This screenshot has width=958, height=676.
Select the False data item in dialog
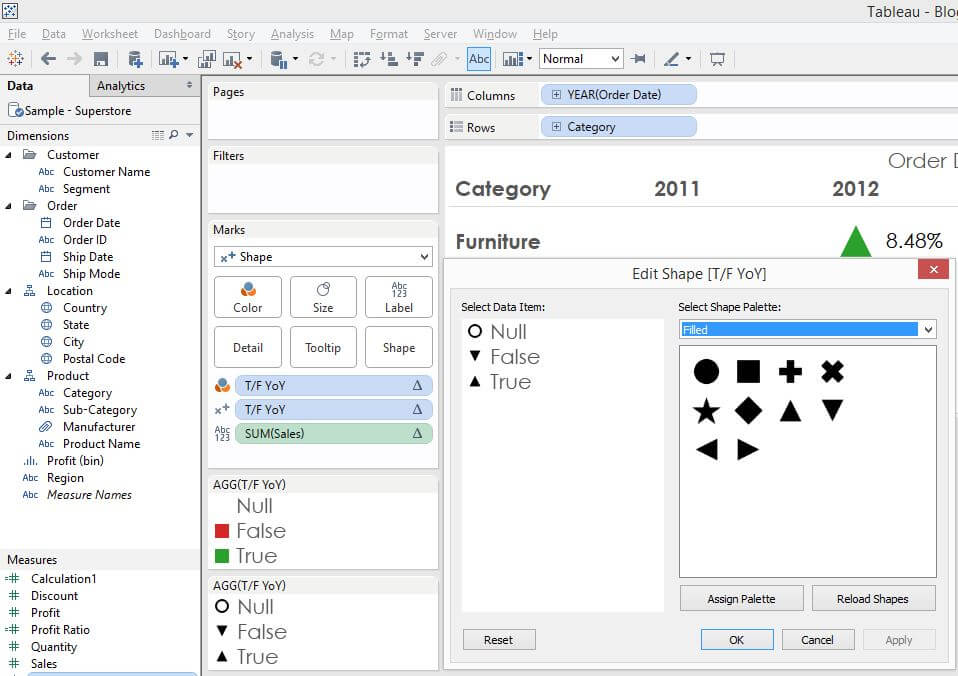coord(514,357)
